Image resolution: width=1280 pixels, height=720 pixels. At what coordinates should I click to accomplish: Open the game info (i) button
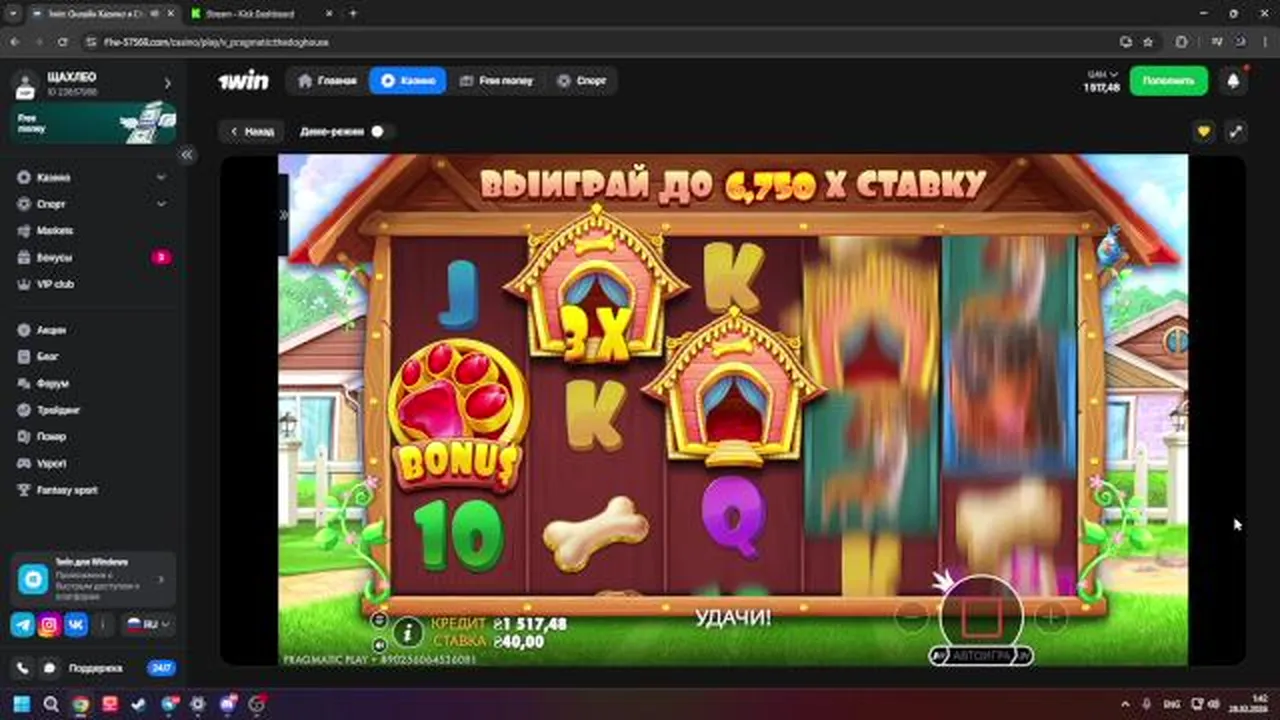(407, 631)
